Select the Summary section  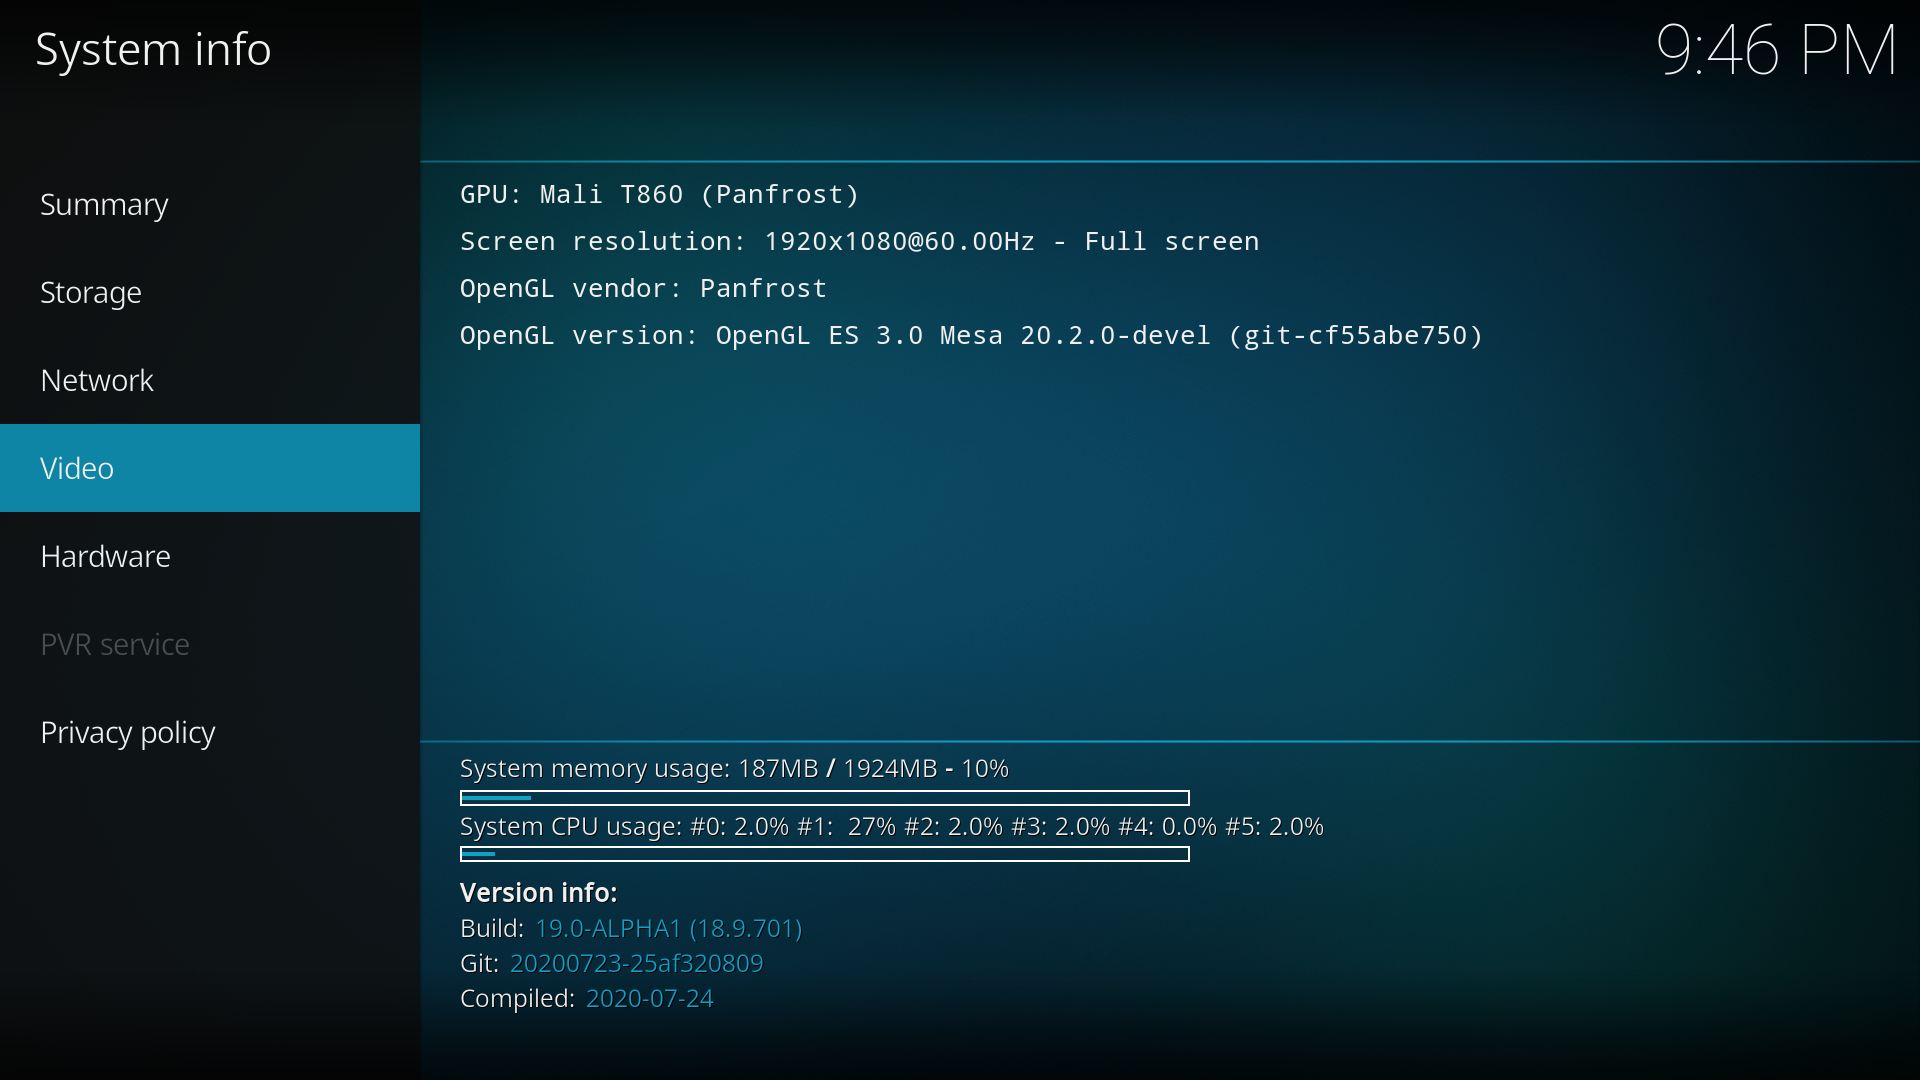[x=104, y=203]
